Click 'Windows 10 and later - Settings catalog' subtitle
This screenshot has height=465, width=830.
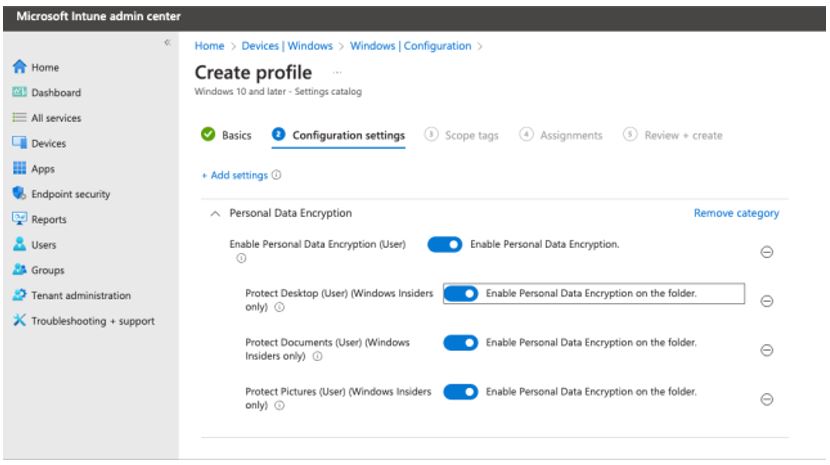click(x=278, y=92)
